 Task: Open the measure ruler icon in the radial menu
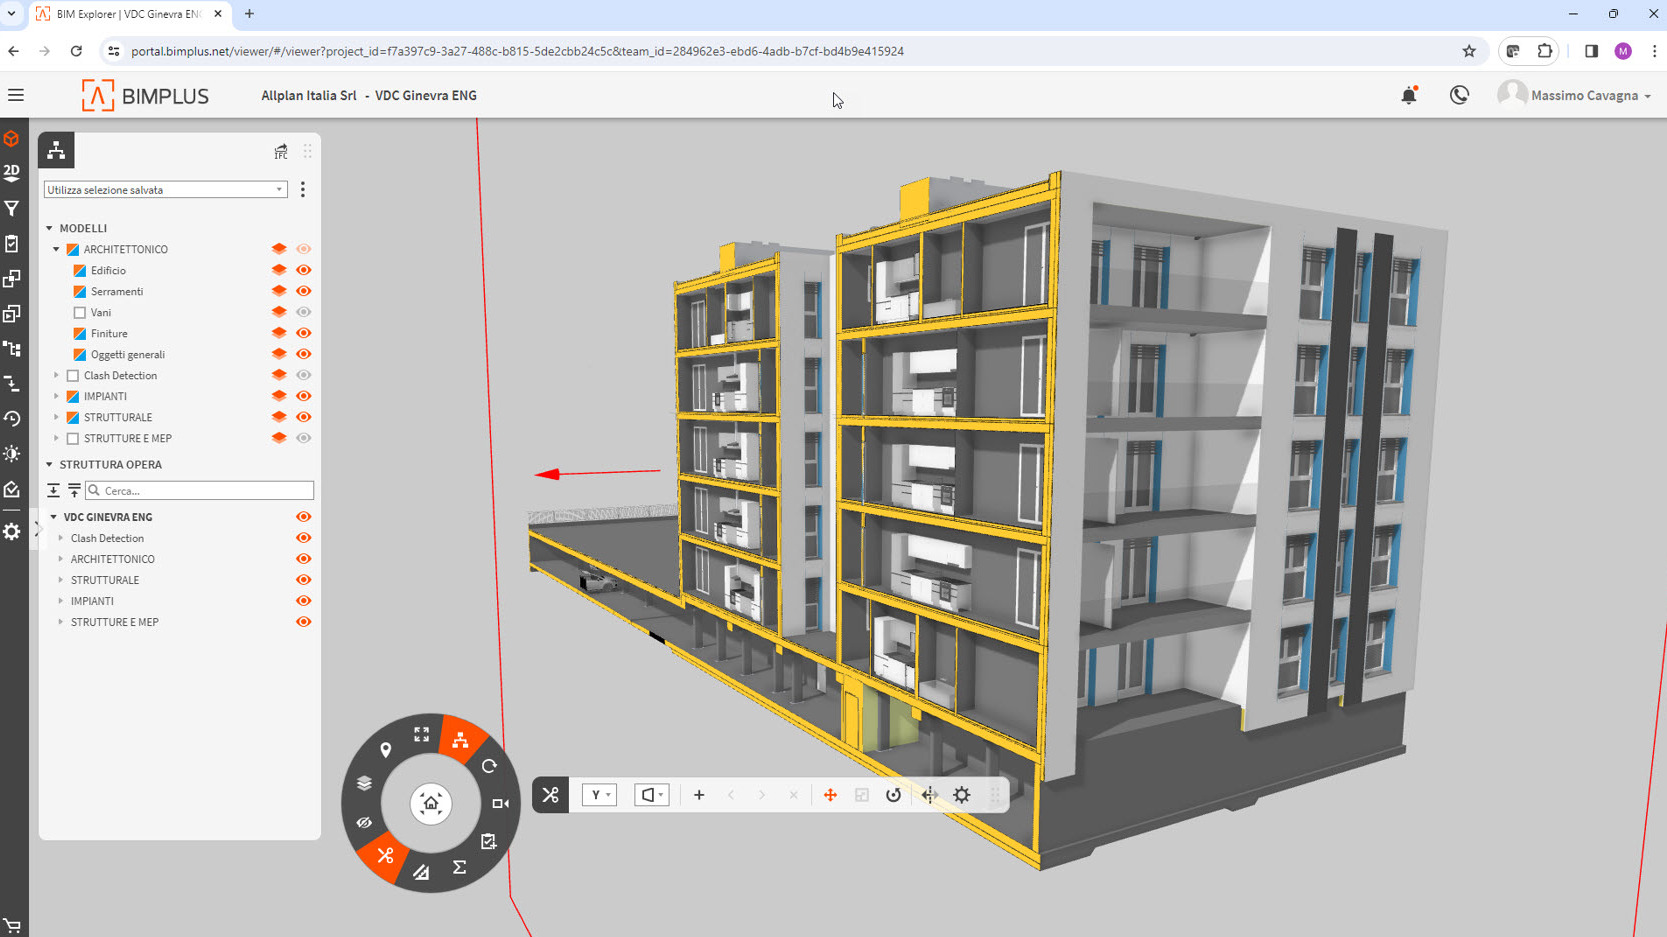tap(421, 871)
